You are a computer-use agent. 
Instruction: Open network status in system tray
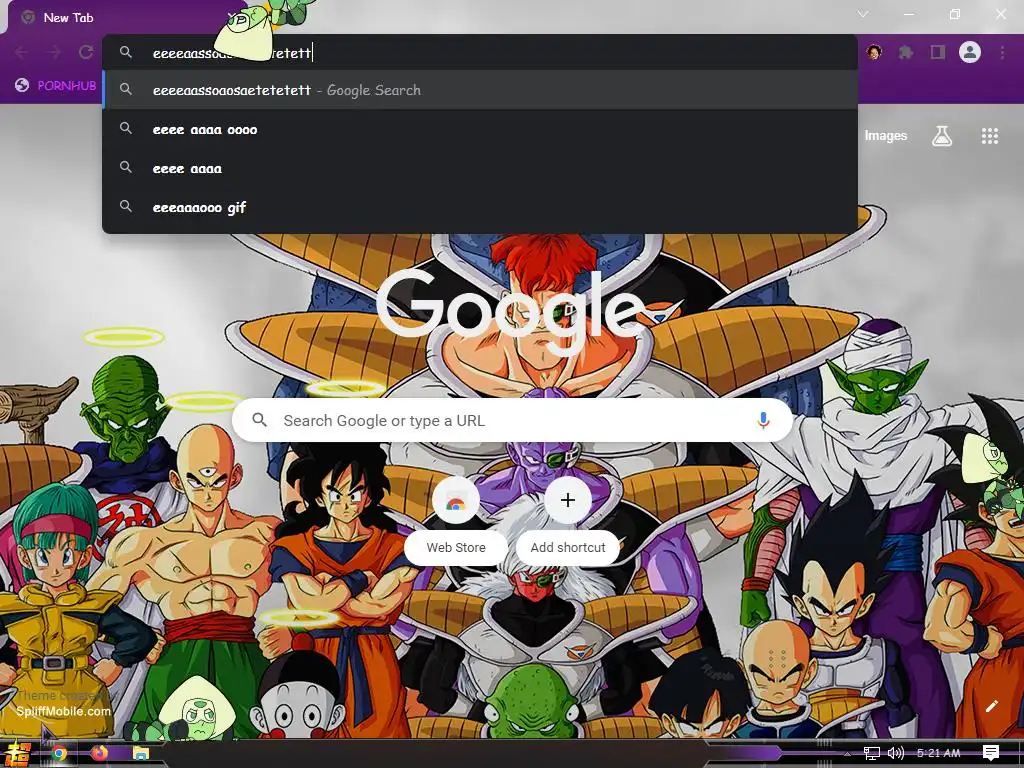[872, 754]
